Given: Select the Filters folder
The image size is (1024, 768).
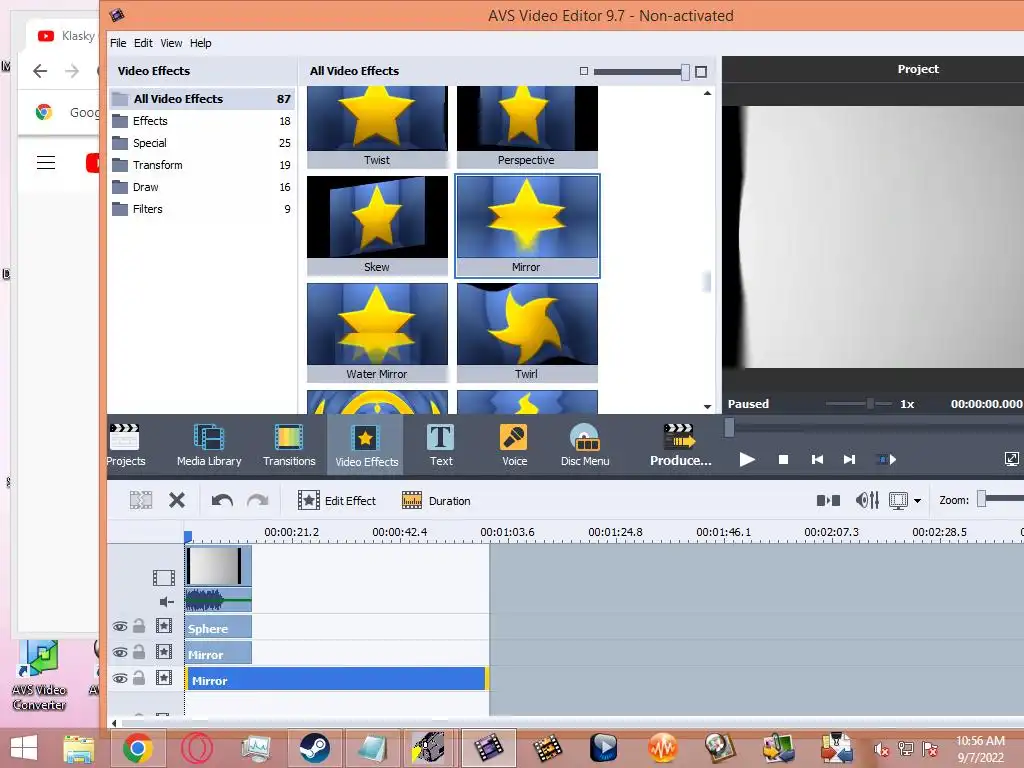Looking at the screenshot, I should pos(202,209).
